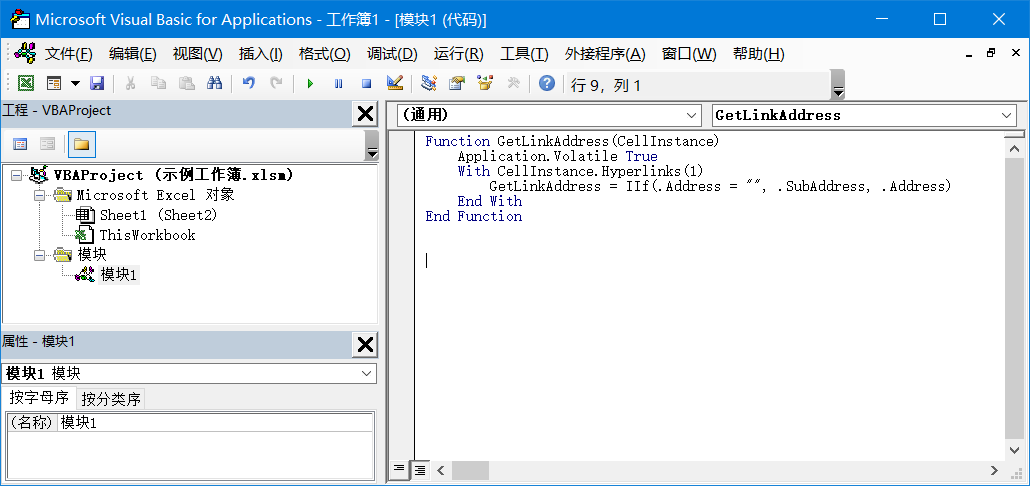
Task: Expand the standard toolbar options chevron
Action: tap(838, 85)
